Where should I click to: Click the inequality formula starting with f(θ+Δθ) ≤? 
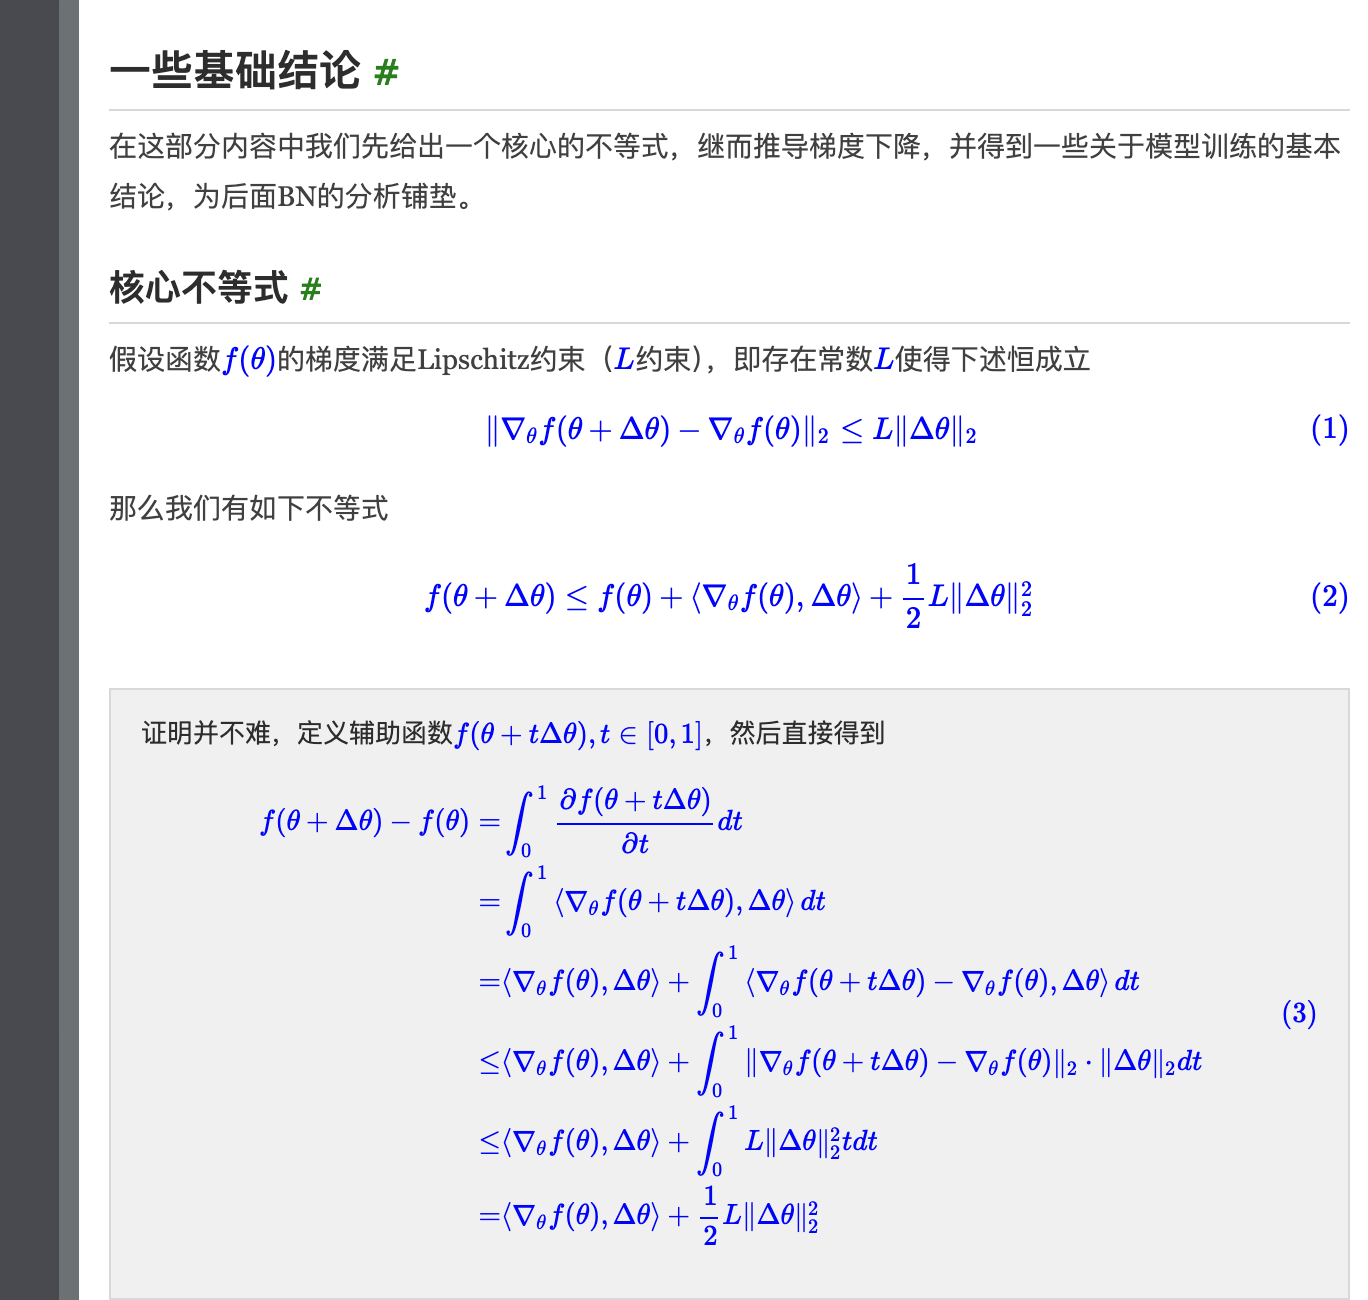click(x=728, y=597)
